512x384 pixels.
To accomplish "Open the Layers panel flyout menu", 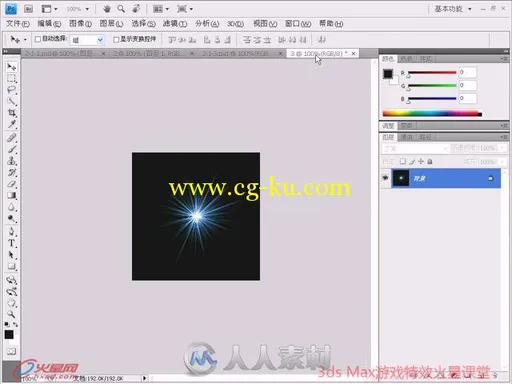I will click(505, 137).
